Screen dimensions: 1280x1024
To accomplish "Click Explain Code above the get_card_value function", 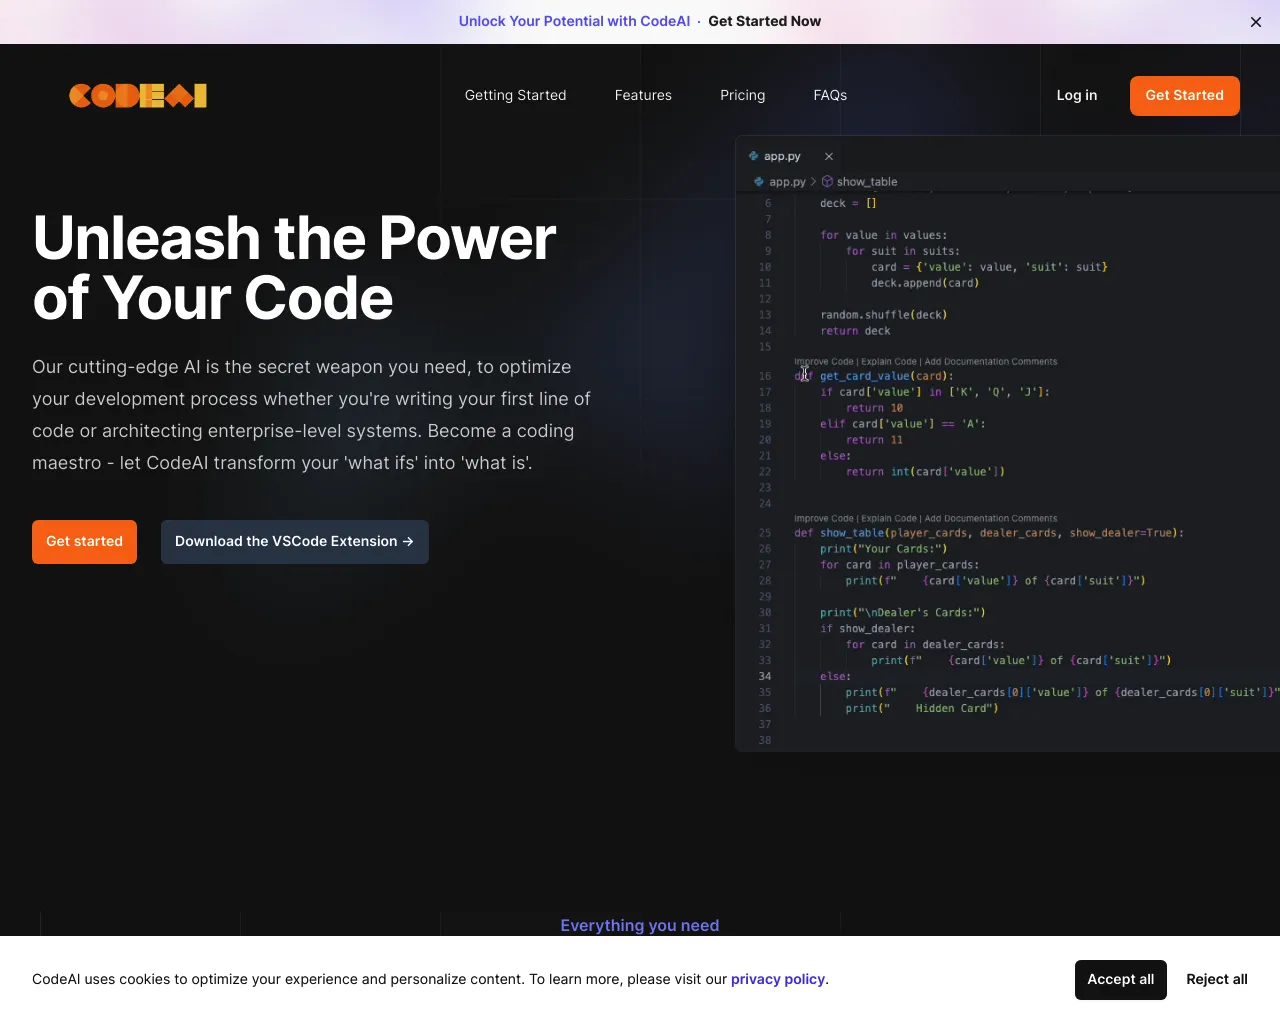I will [x=888, y=361].
